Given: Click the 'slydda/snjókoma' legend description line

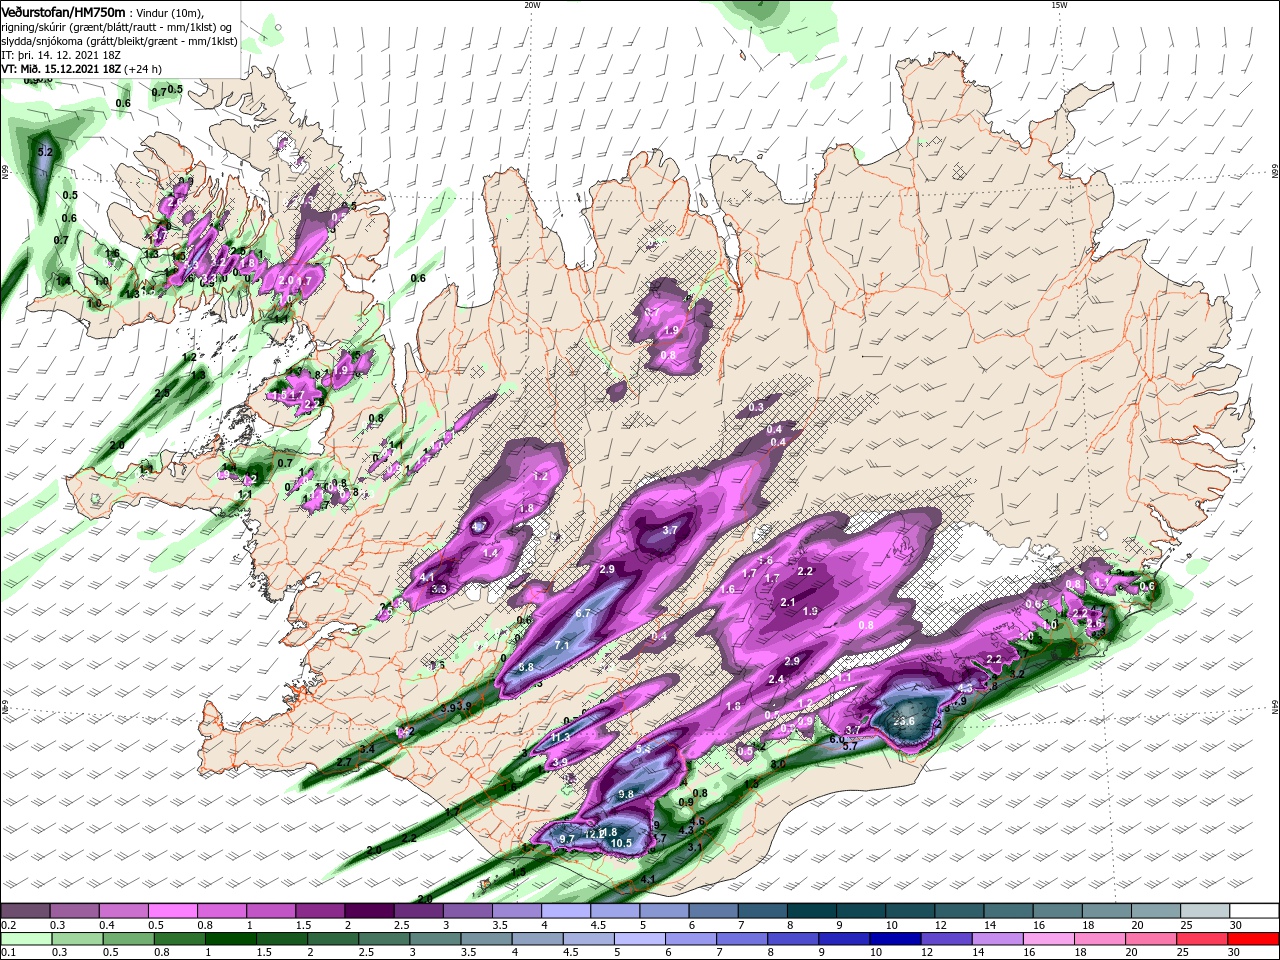Looking at the screenshot, I should click(118, 41).
